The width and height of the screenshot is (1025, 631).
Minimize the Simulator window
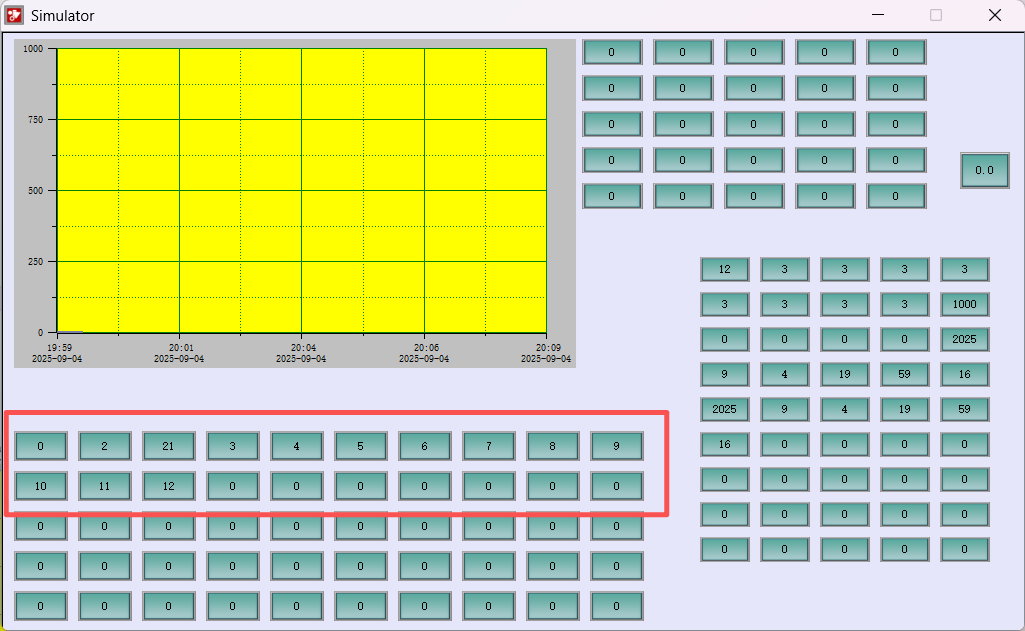click(x=878, y=15)
